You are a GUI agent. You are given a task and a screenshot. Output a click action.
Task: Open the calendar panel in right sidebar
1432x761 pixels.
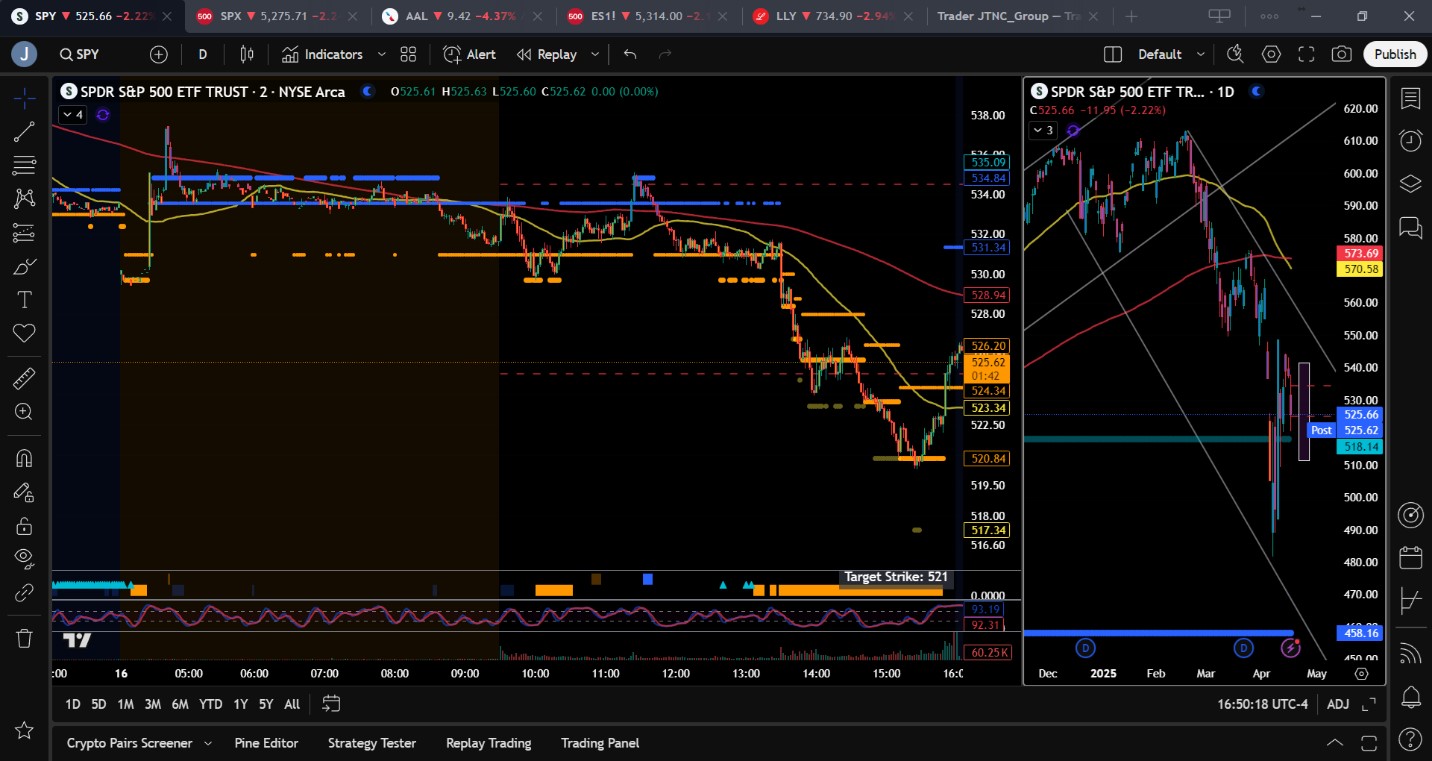pos(1411,558)
